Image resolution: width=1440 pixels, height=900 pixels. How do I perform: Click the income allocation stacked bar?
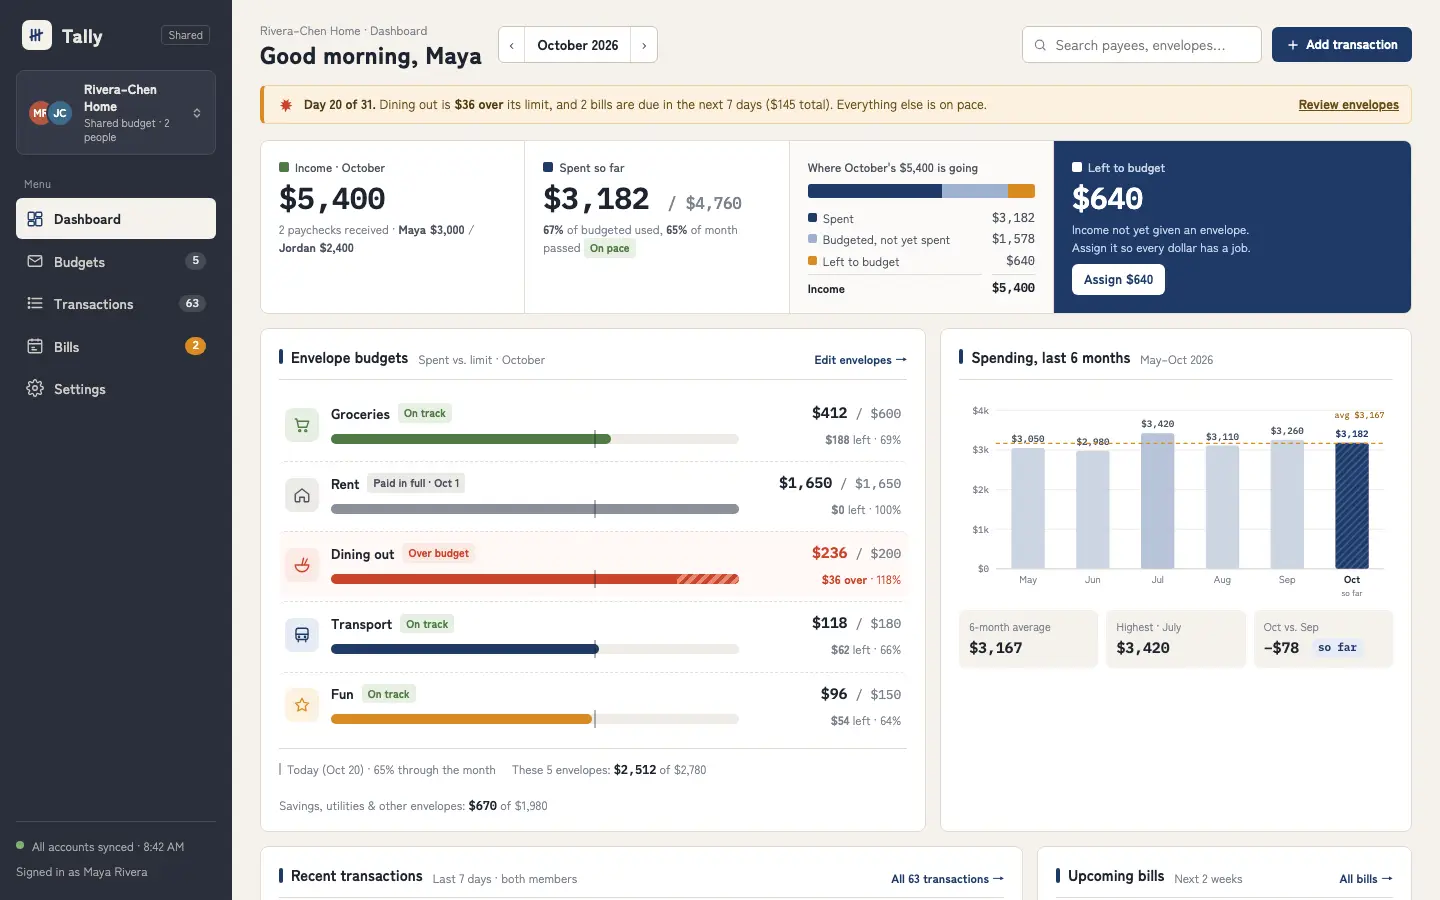921,191
